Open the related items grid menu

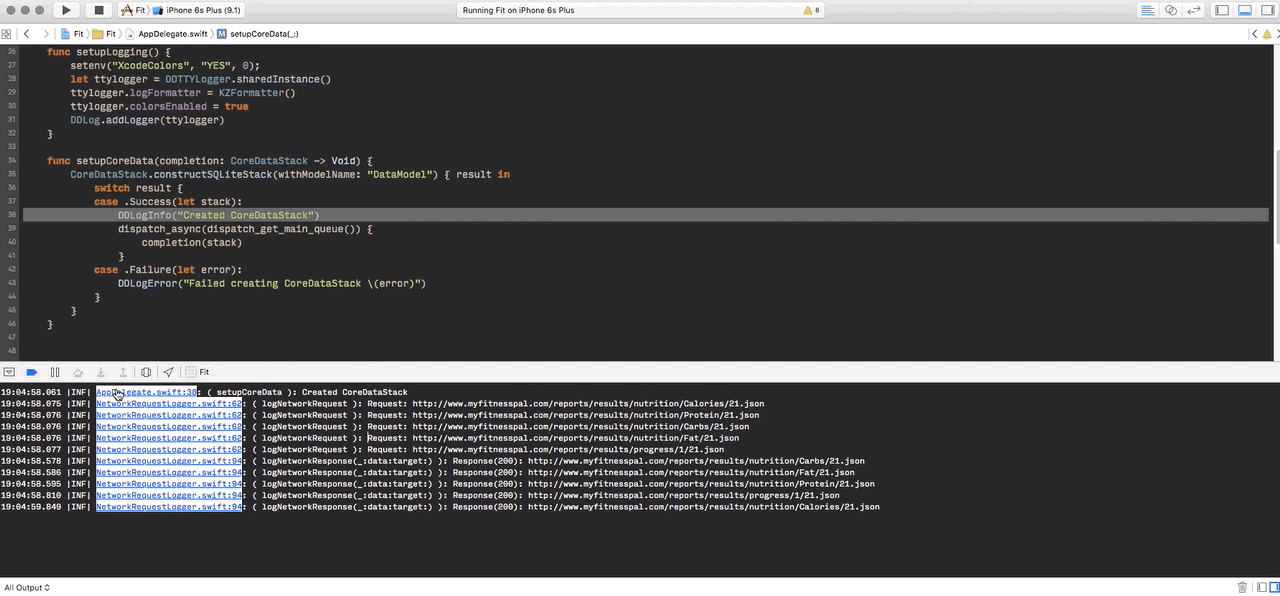(7, 34)
